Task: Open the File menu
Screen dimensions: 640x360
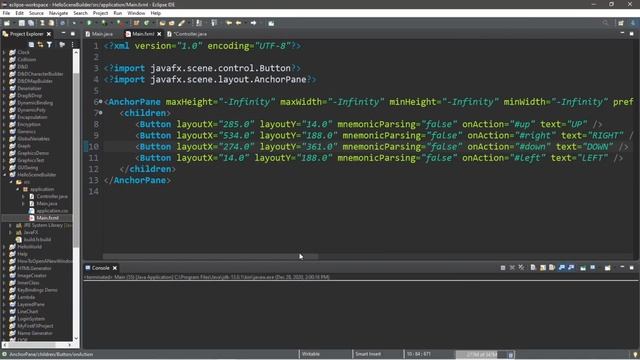Action: tap(6, 13)
